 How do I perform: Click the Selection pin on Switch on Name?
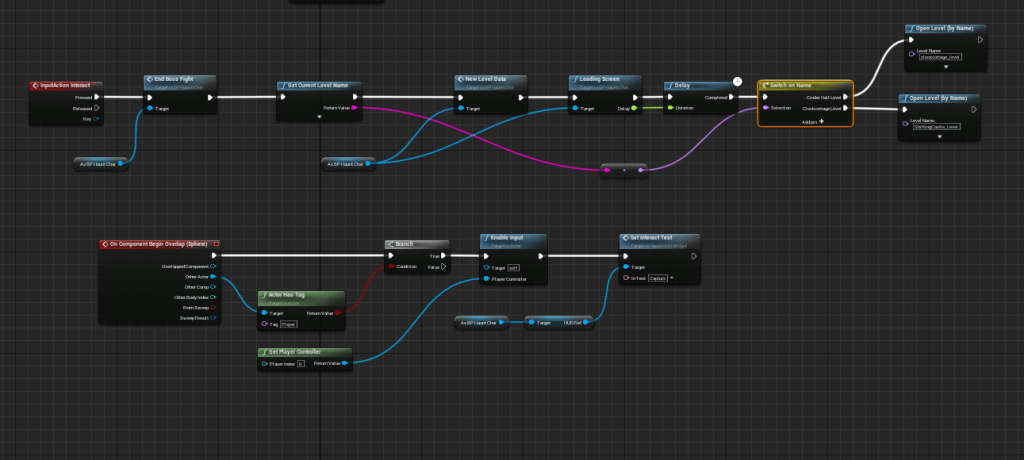pos(766,107)
